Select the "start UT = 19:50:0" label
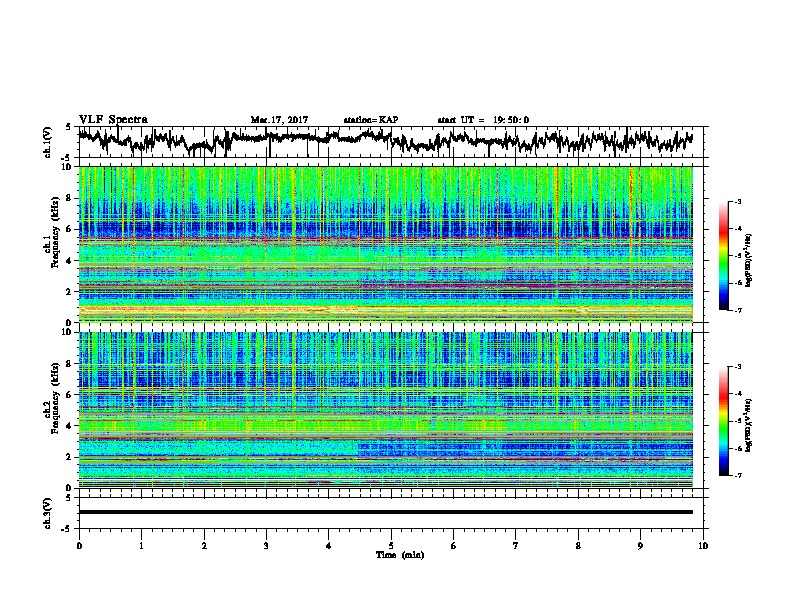Screen dimensions: 792x612 (x=483, y=120)
